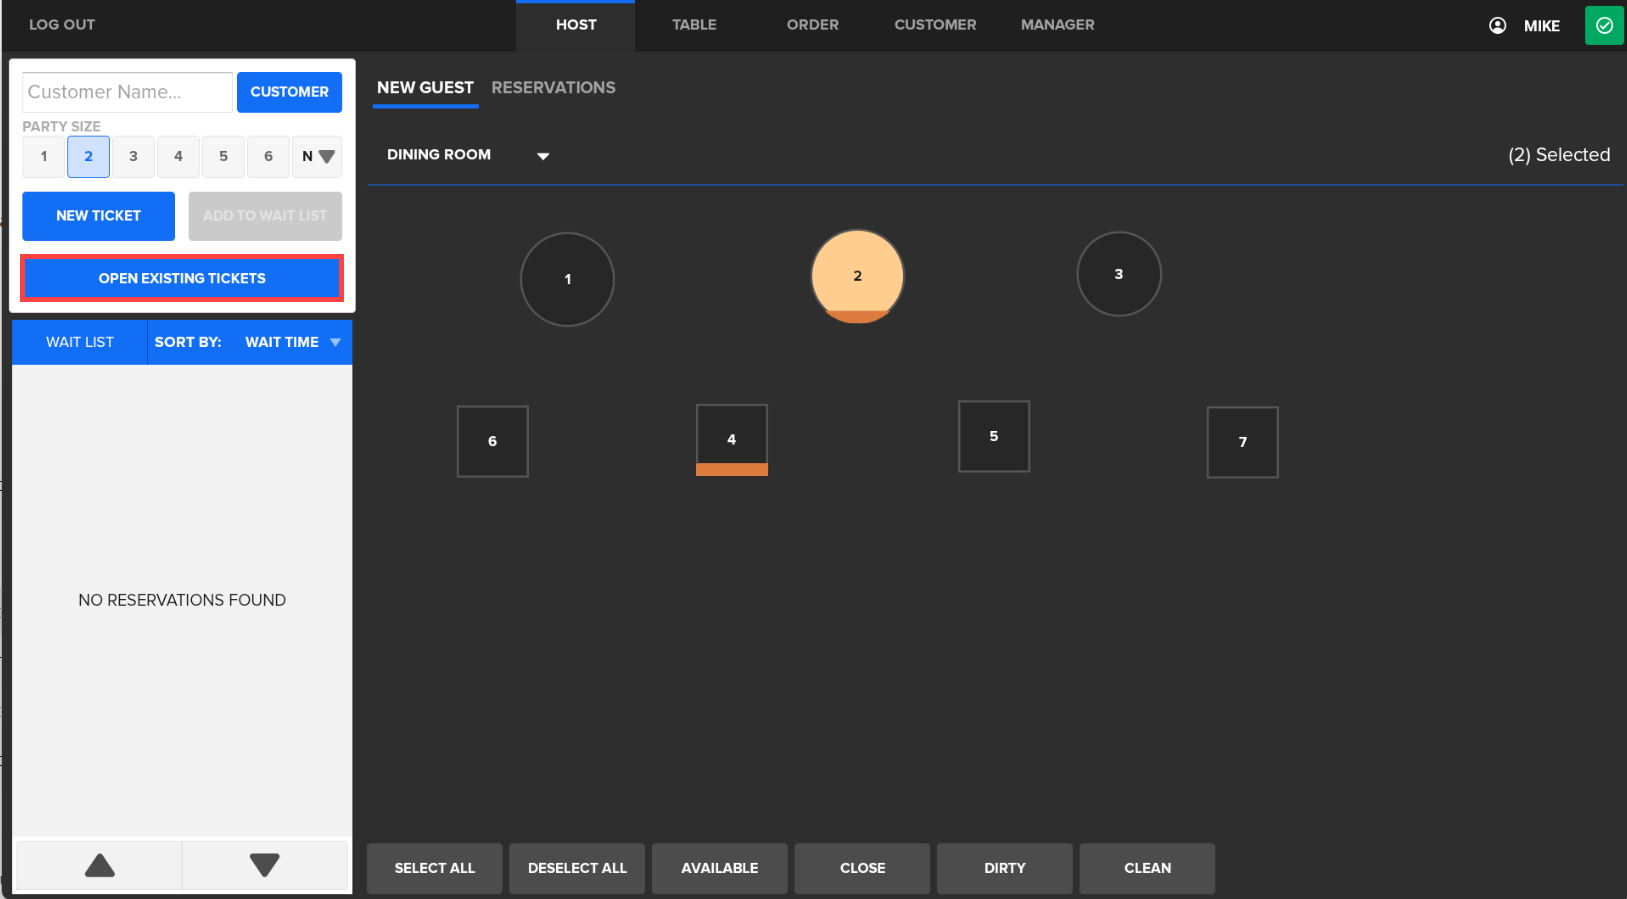Click Open Existing Tickets button
The image size is (1627, 899).
(x=182, y=279)
